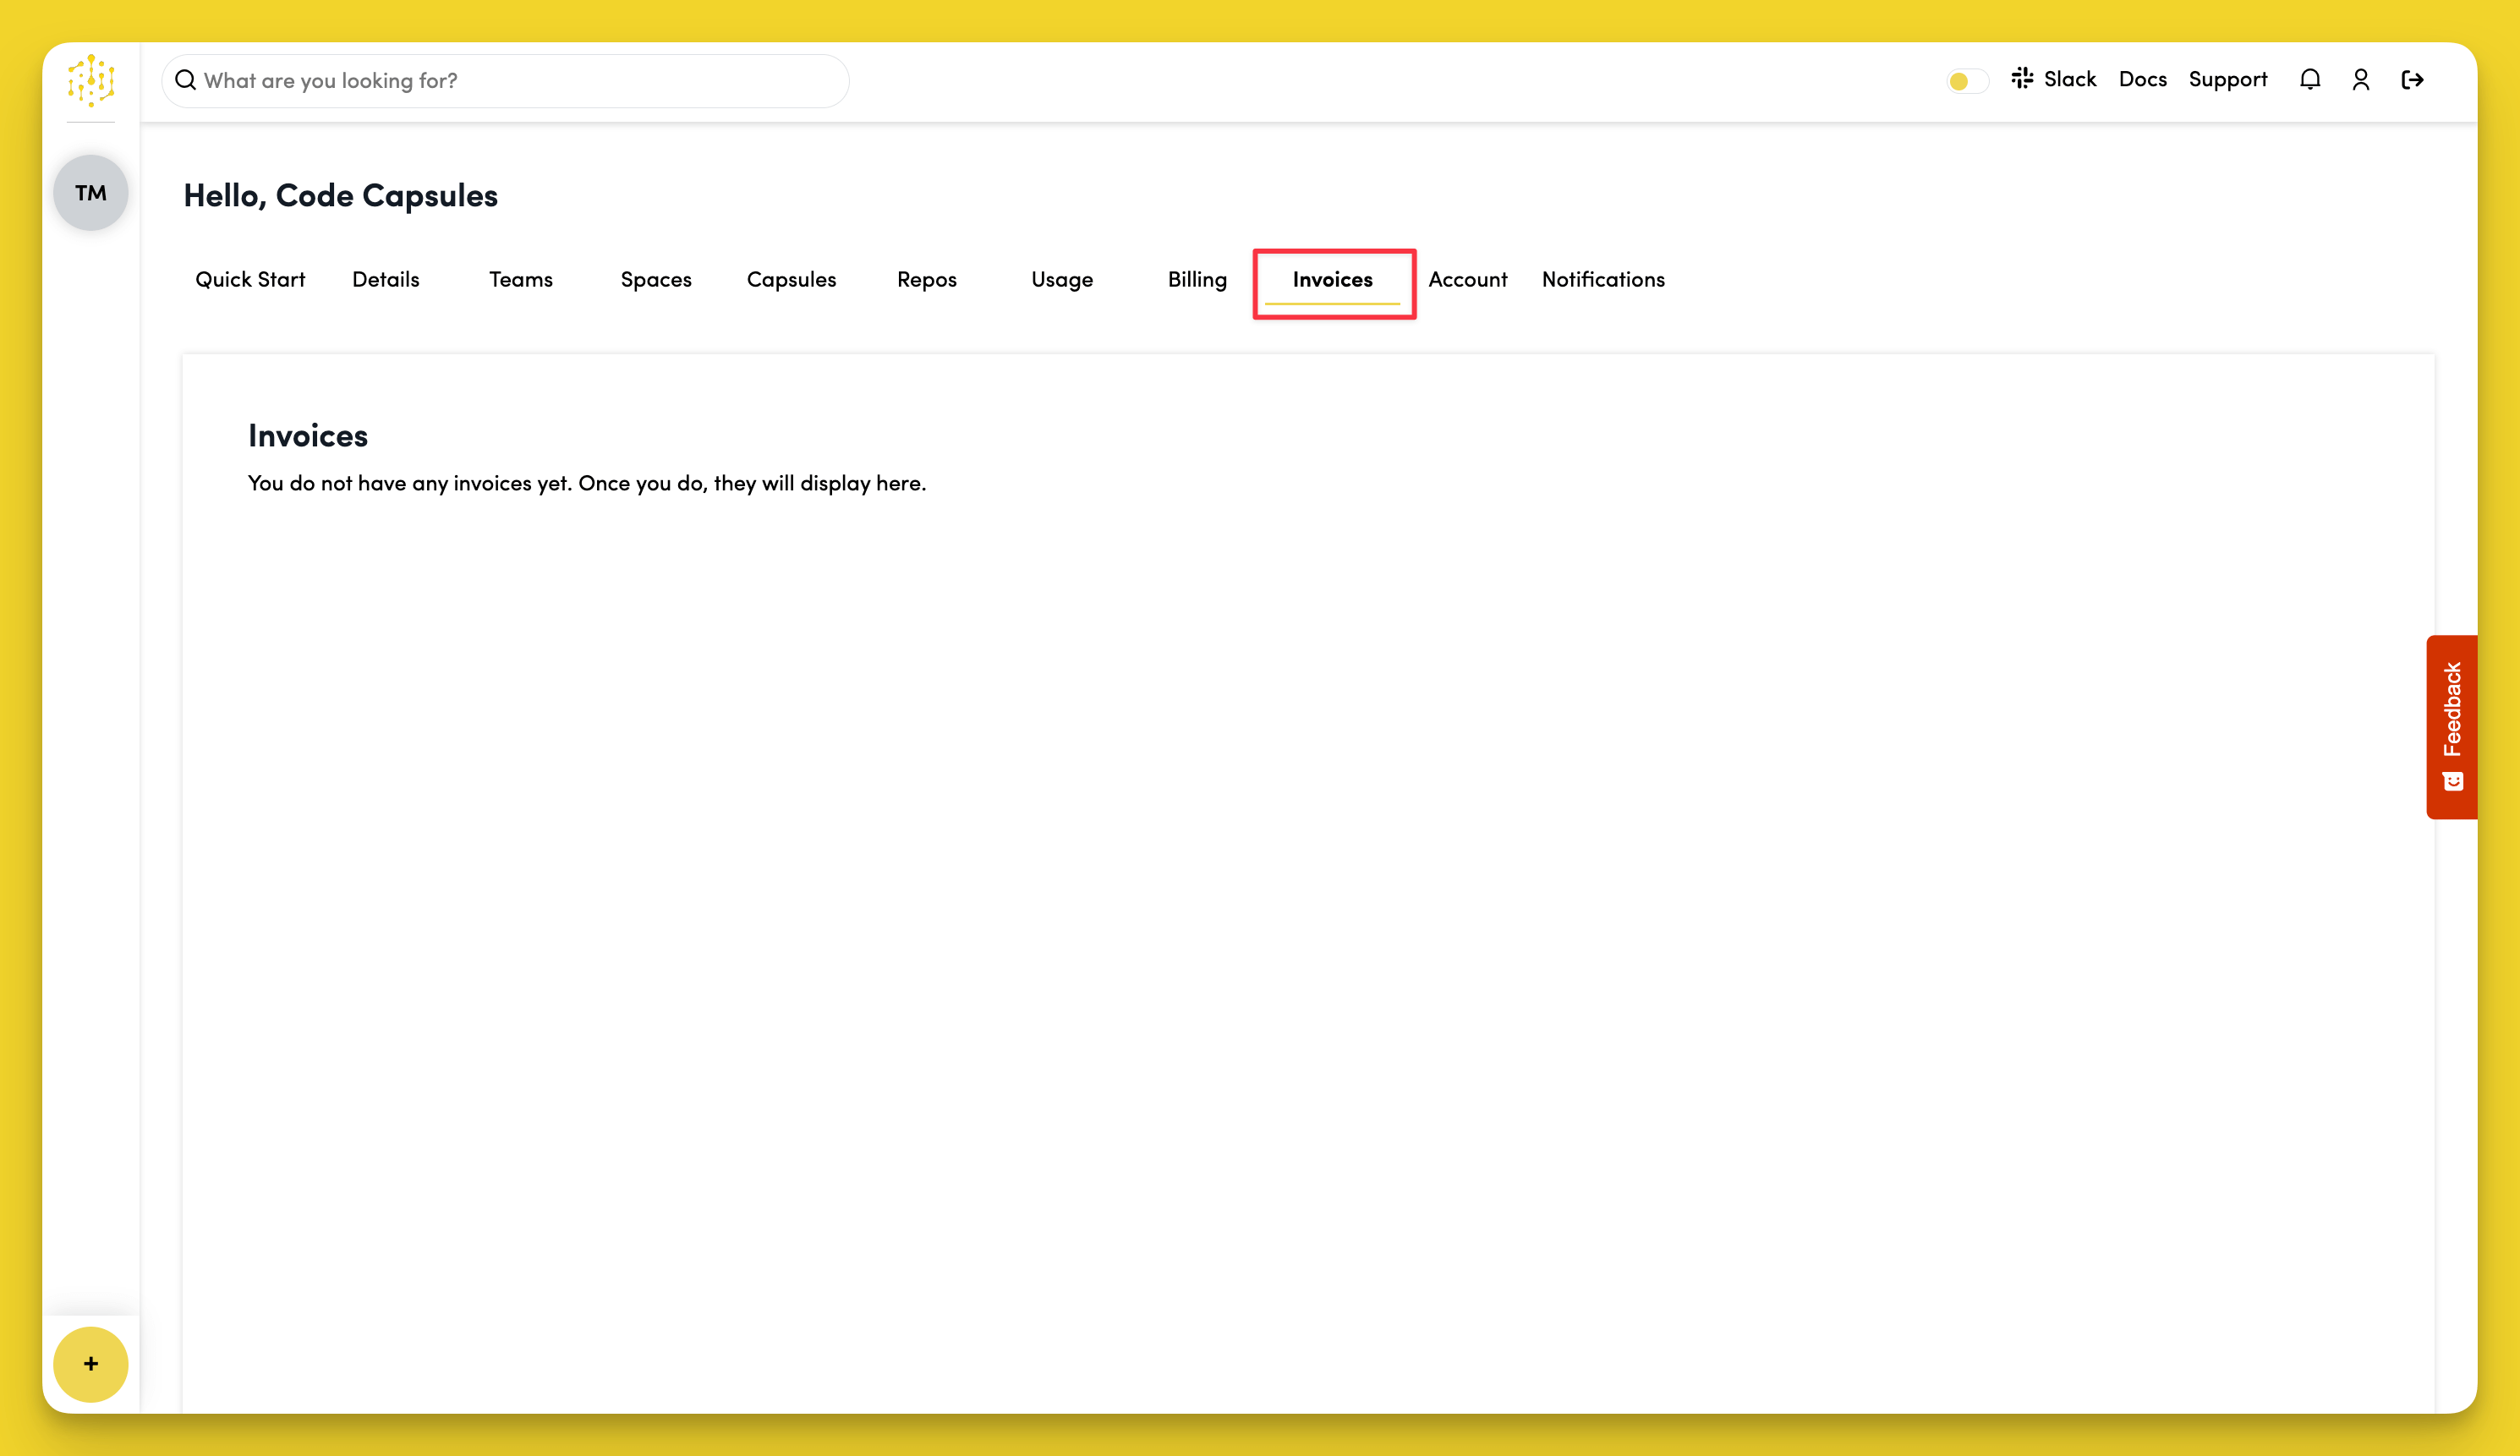Open the Docs link
The image size is (2520, 1456).
tap(2142, 79)
